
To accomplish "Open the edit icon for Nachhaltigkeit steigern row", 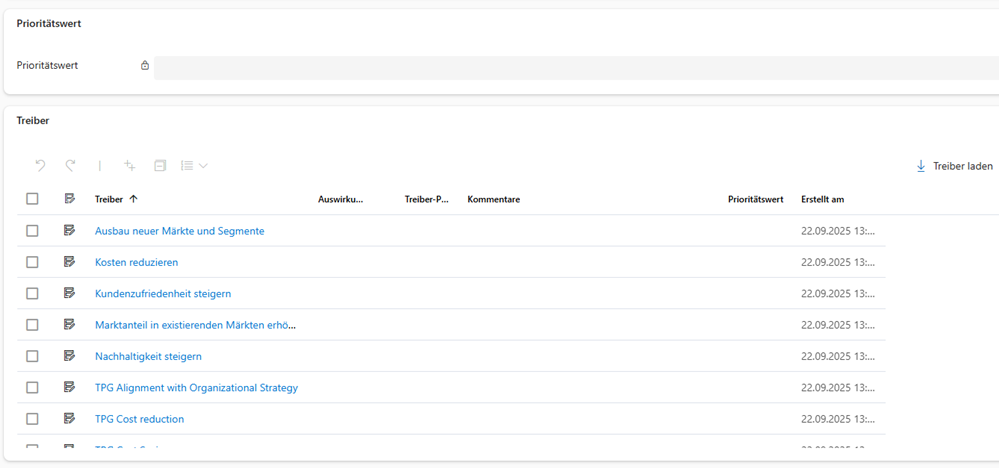I will 69,356.
